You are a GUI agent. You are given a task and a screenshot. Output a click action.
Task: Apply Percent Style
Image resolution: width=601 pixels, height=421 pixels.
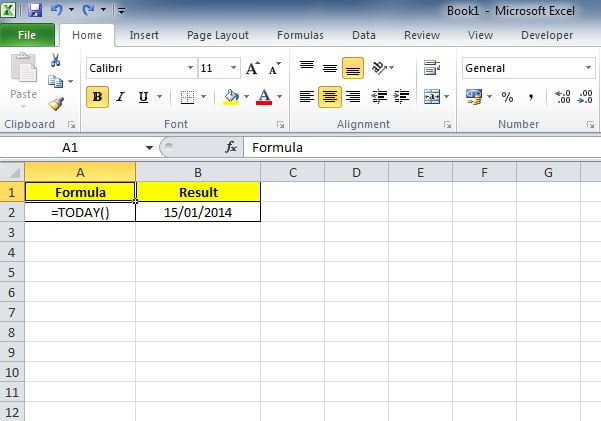(507, 97)
